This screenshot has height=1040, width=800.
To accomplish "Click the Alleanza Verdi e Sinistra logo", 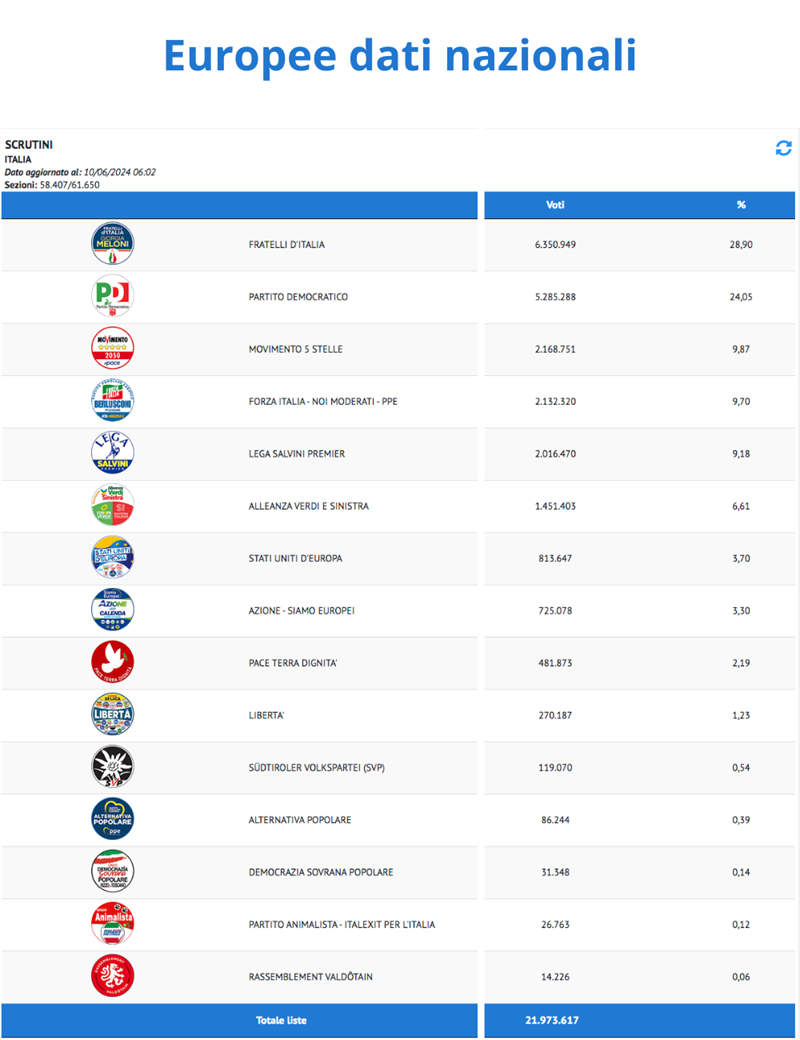I will [x=112, y=505].
